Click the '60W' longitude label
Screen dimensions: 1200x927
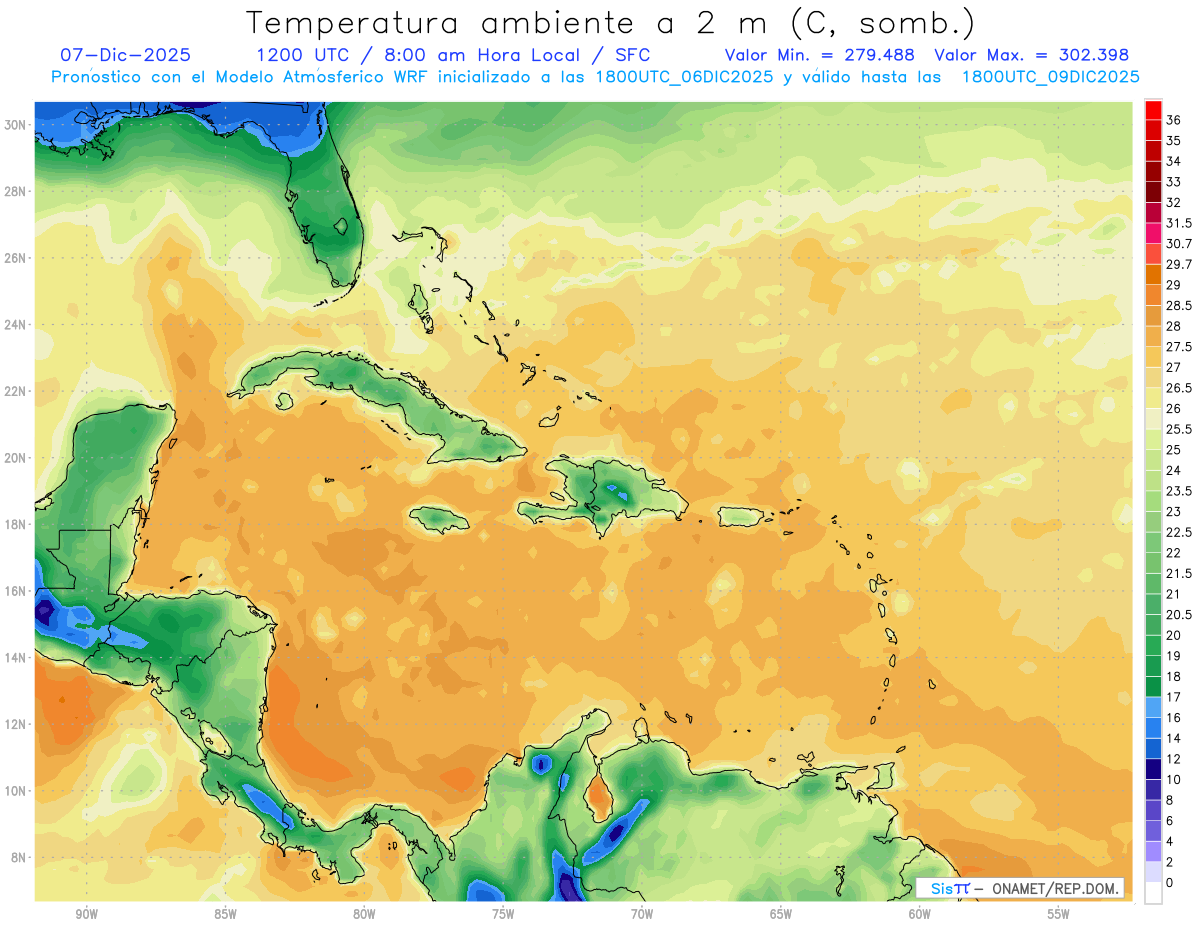coord(920,914)
